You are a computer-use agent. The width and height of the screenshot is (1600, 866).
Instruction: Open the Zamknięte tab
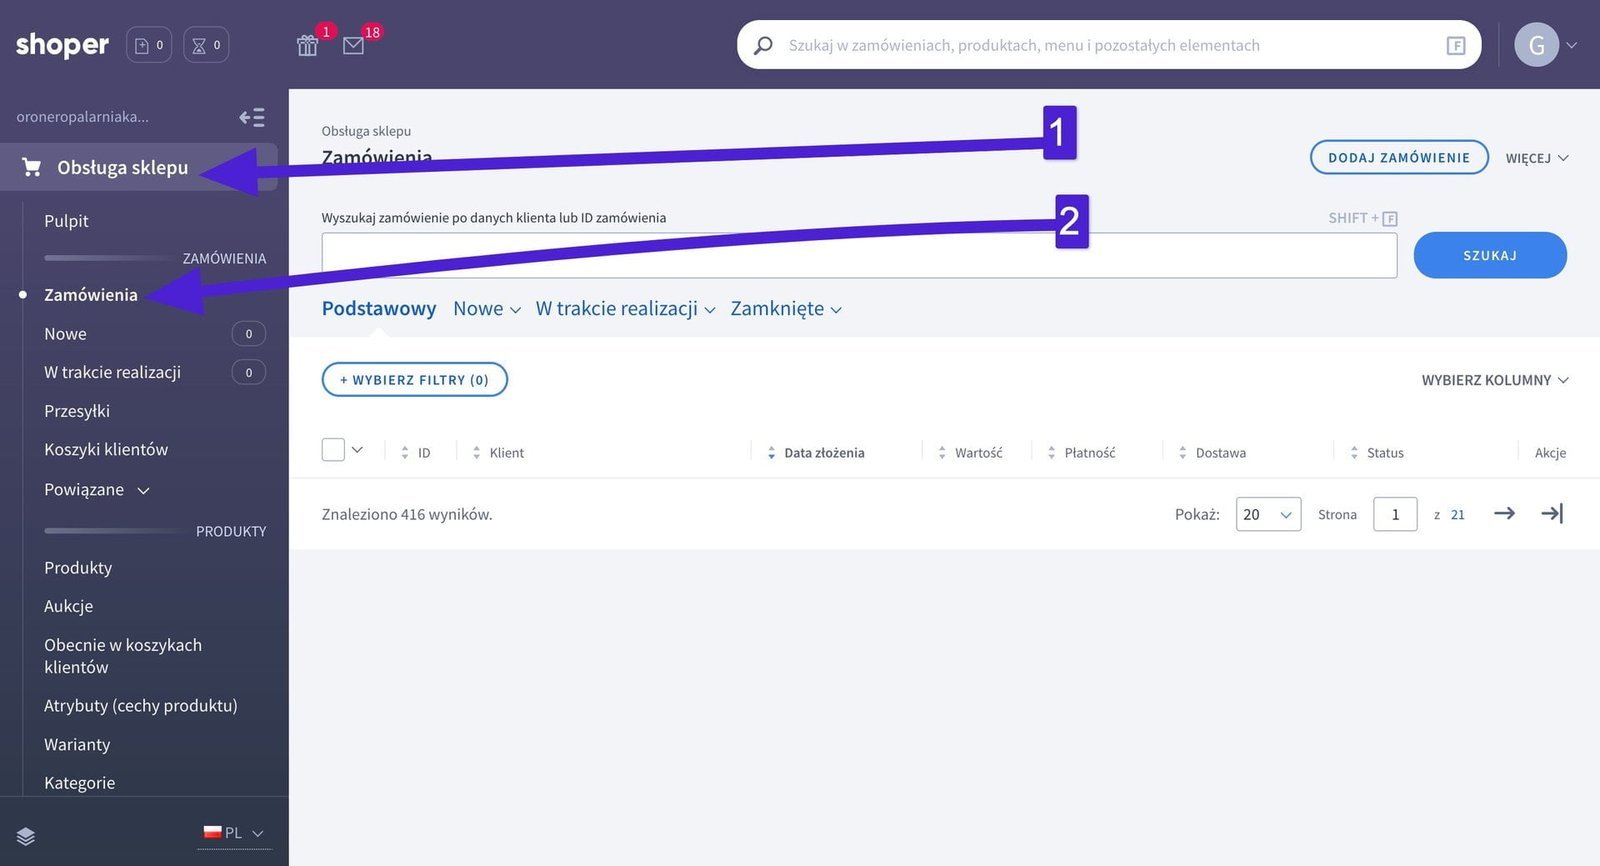[785, 309]
